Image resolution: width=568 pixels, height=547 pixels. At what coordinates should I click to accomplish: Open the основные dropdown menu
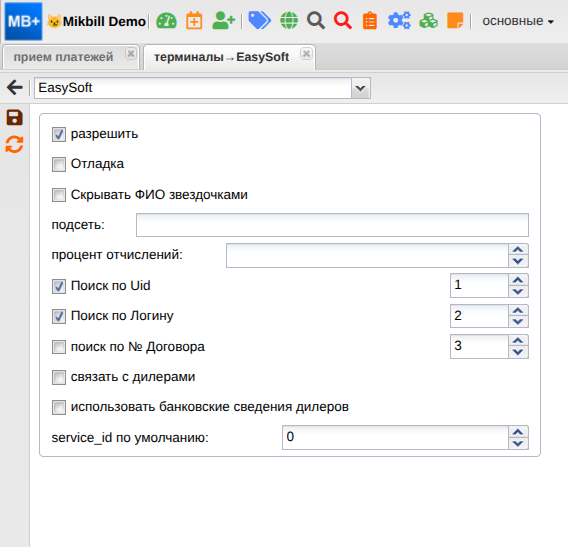pos(518,21)
